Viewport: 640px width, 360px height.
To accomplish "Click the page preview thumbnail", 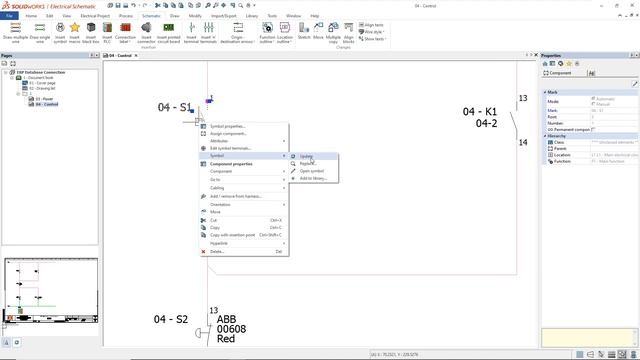I will coord(51,291).
